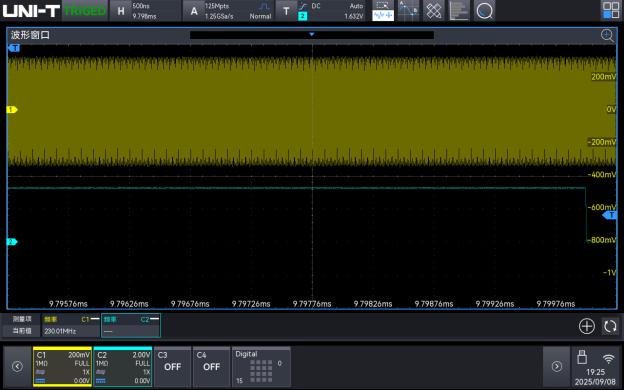The height and width of the screenshot is (390, 625).
Task: Click the zoom magnifier in waveform window
Action: click(x=607, y=35)
